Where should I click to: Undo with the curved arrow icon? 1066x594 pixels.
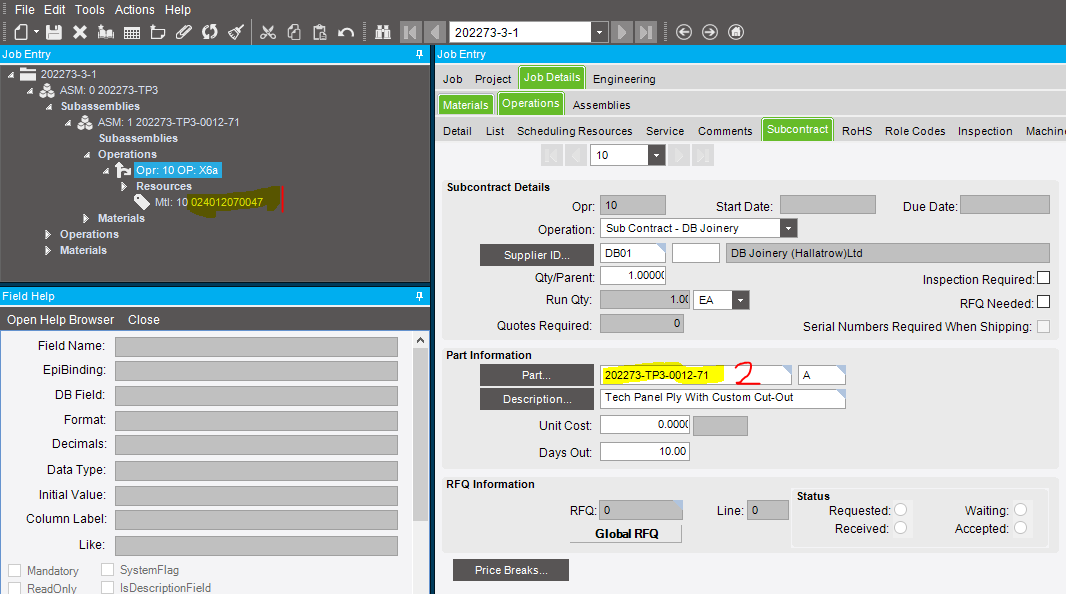(346, 32)
